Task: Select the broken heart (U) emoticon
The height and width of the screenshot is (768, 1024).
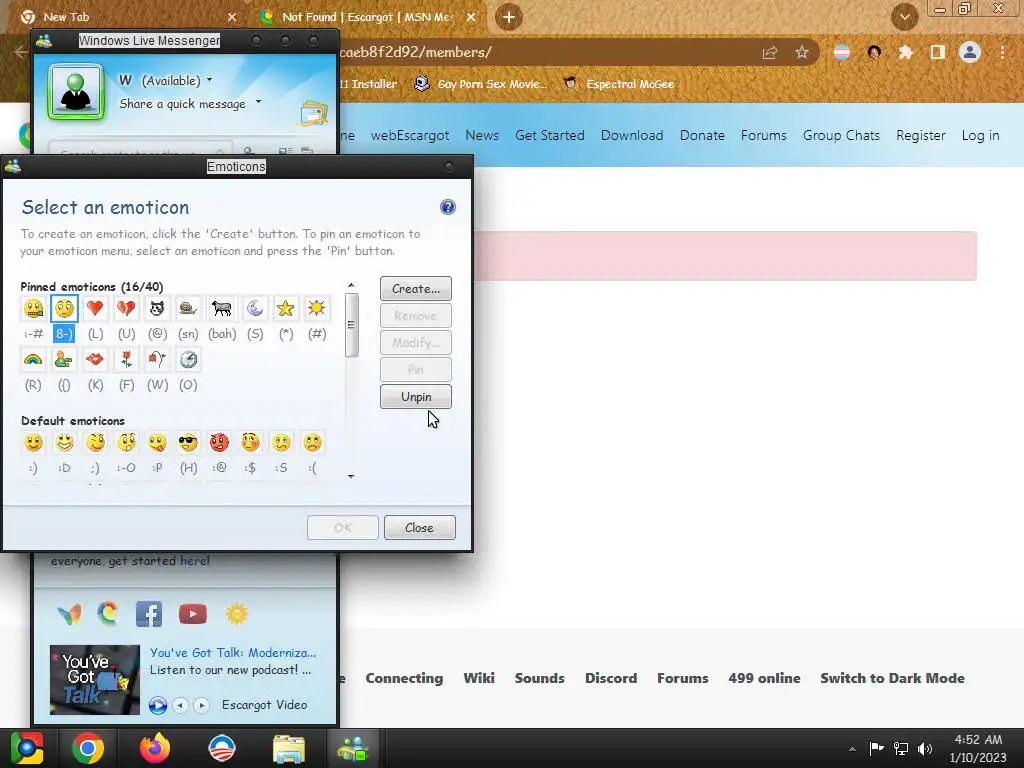Action: click(x=126, y=308)
